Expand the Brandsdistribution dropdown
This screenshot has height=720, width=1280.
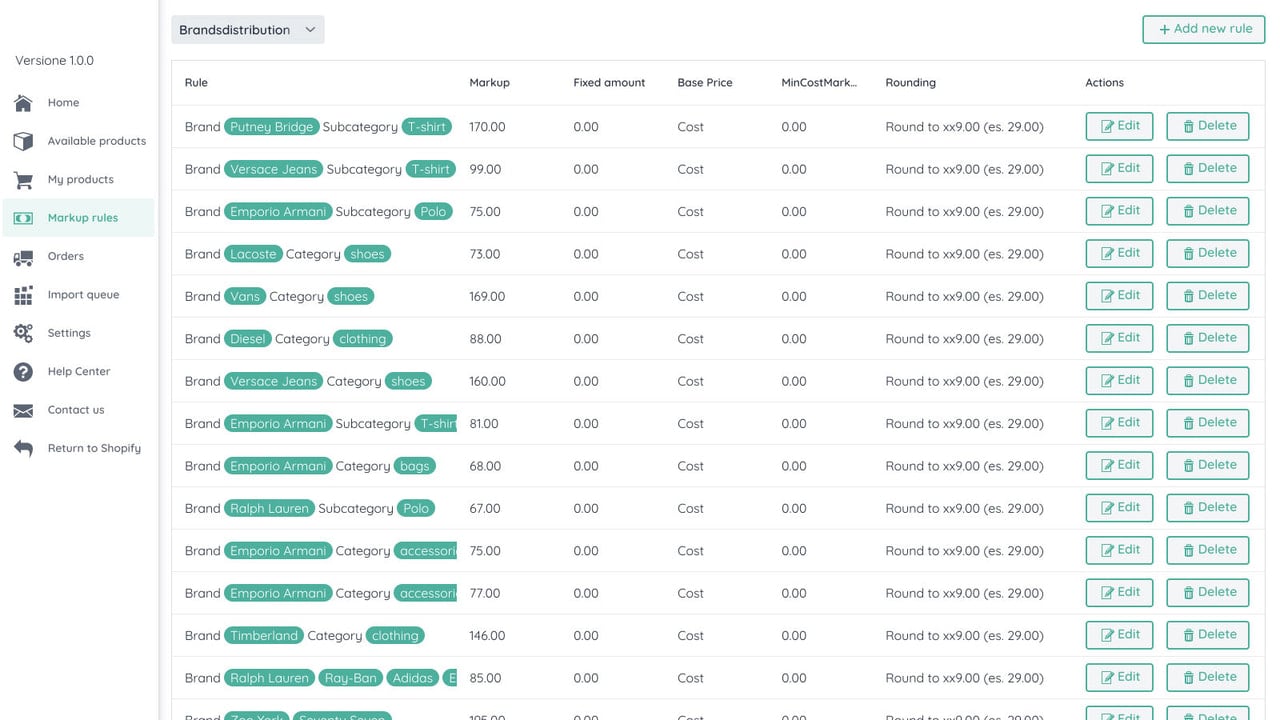point(248,30)
